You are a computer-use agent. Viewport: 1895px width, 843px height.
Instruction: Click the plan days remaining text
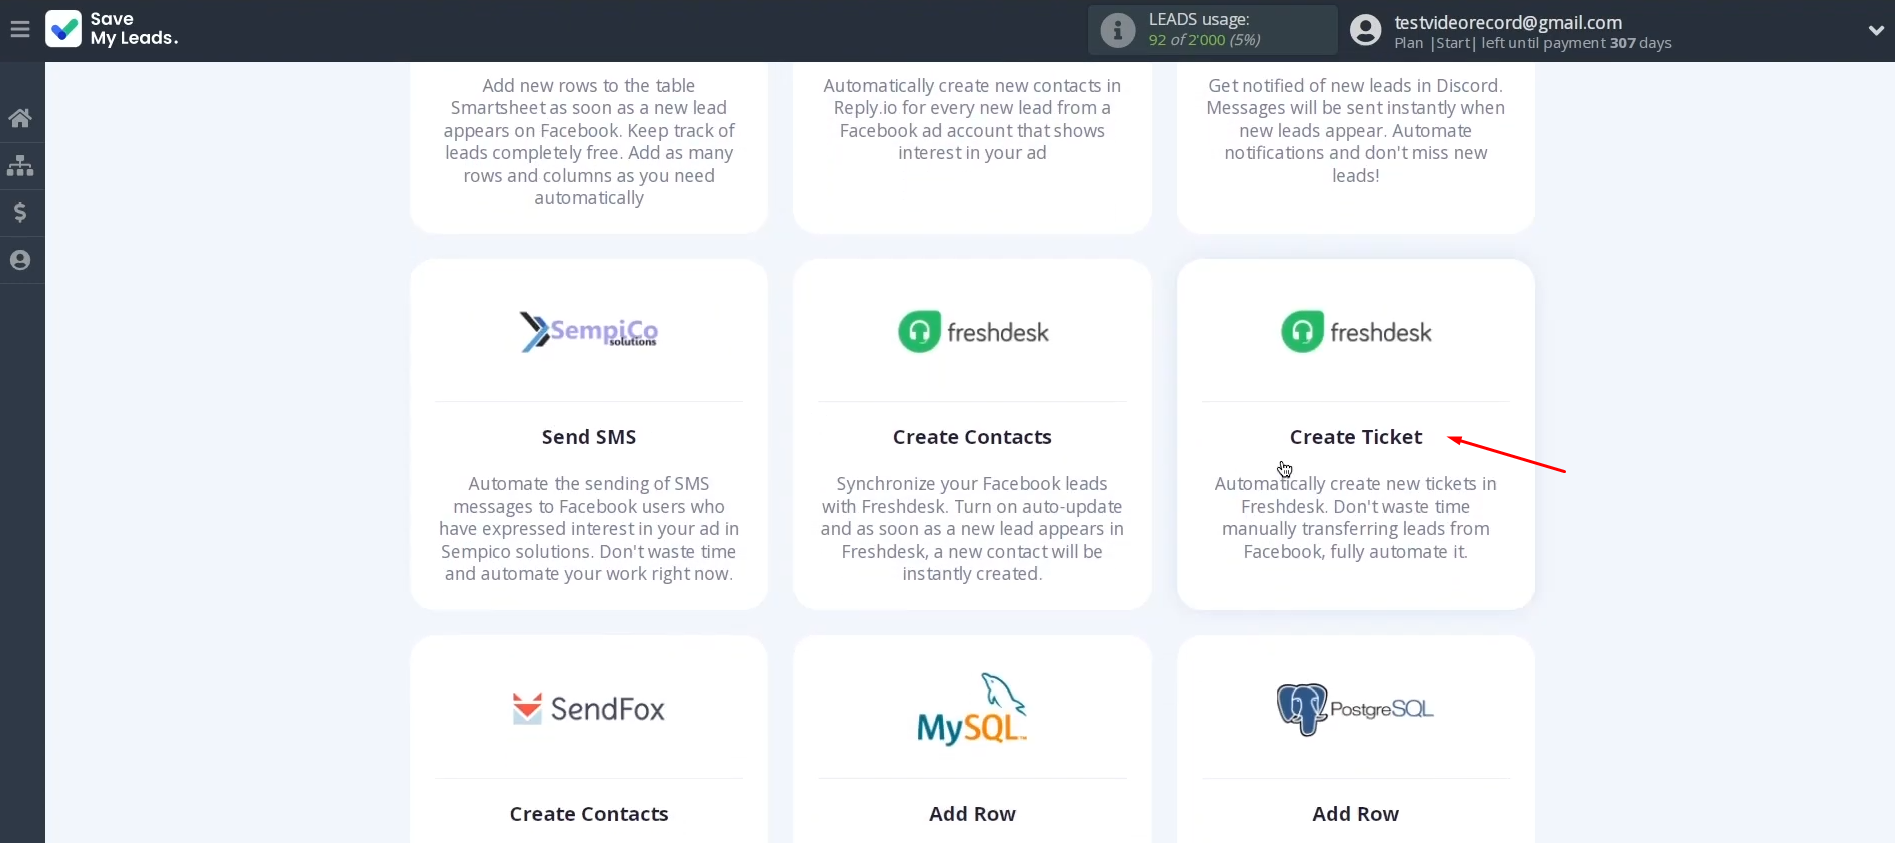click(1533, 43)
